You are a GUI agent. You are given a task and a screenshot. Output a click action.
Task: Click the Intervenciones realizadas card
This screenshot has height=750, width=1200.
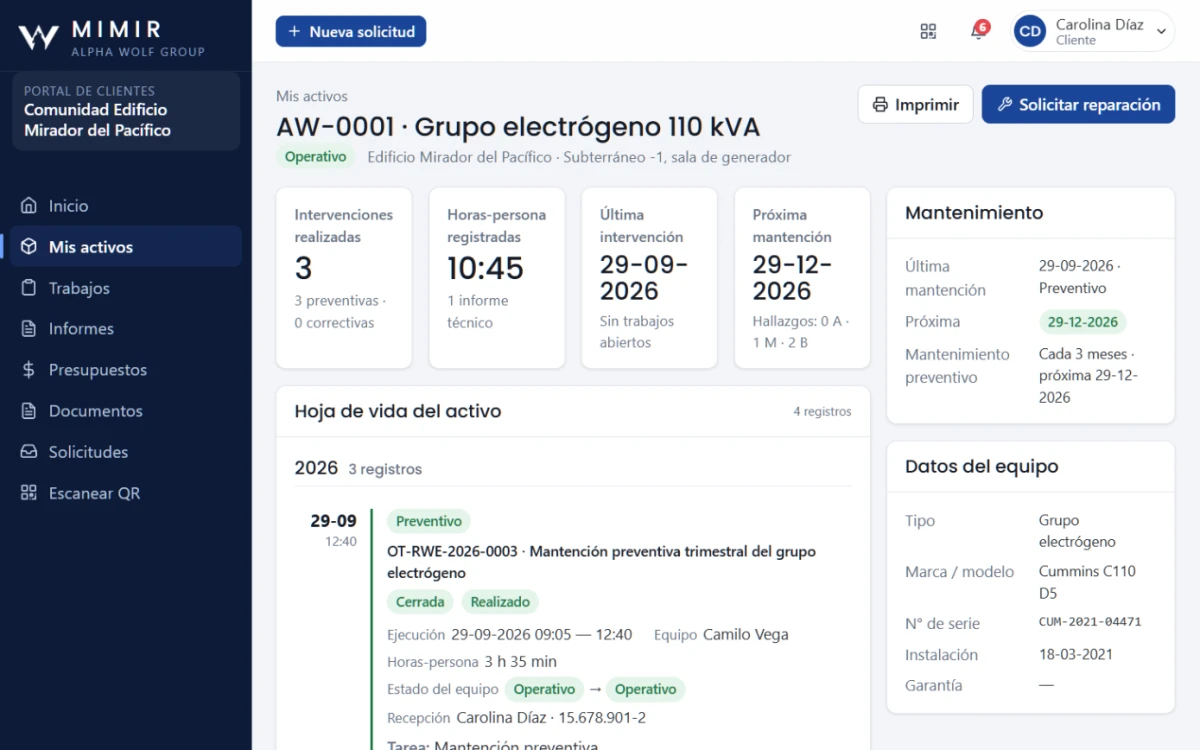[344, 278]
